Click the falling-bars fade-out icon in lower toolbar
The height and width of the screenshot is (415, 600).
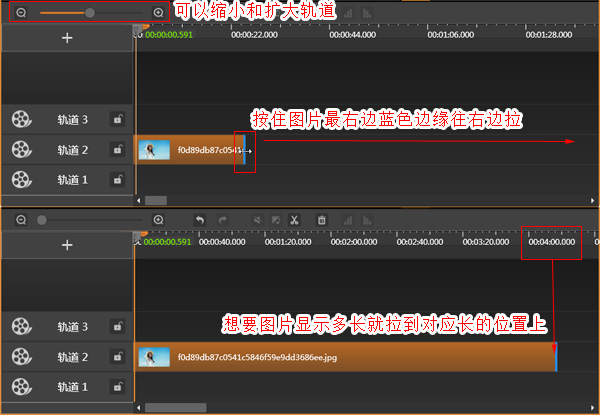(x=367, y=220)
